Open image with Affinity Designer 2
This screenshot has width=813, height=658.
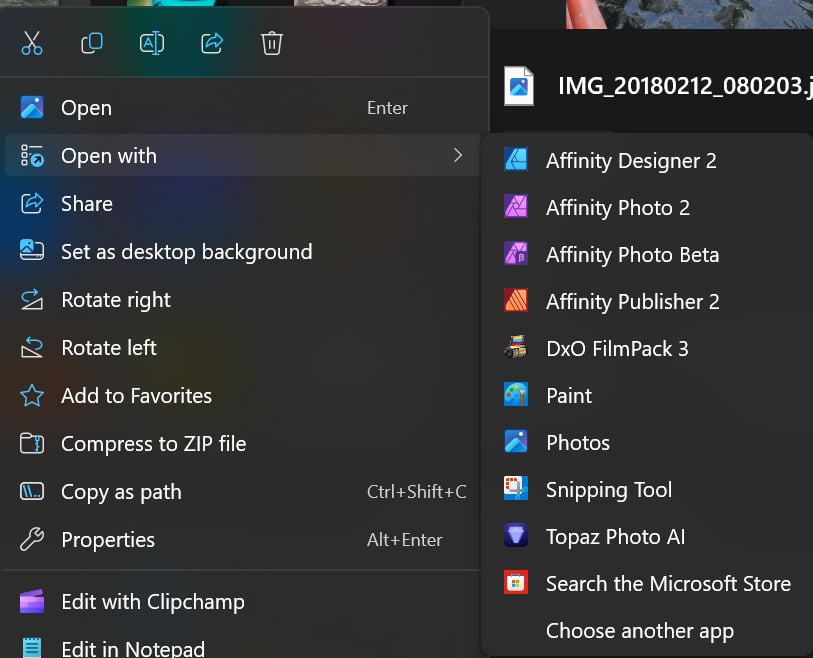630,161
